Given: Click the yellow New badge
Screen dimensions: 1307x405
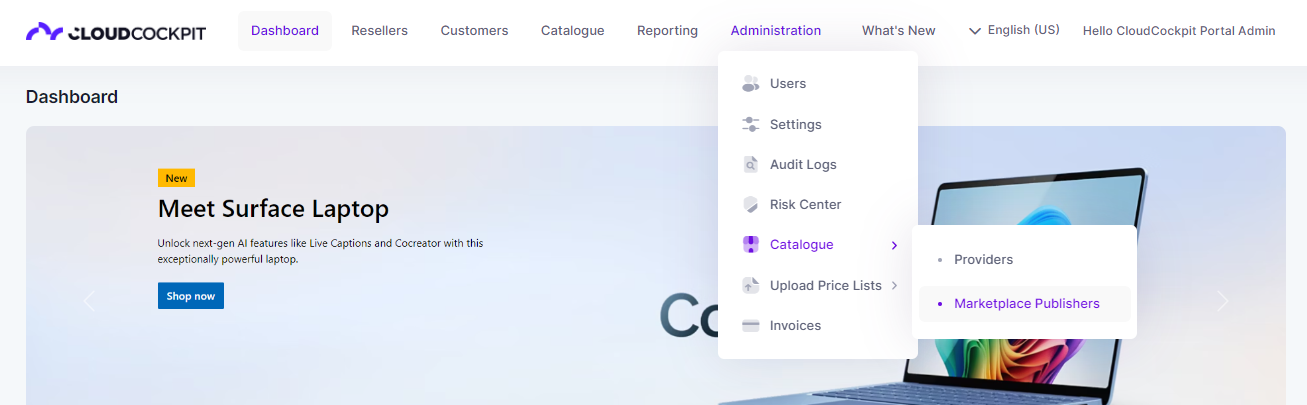Looking at the screenshot, I should (x=176, y=178).
